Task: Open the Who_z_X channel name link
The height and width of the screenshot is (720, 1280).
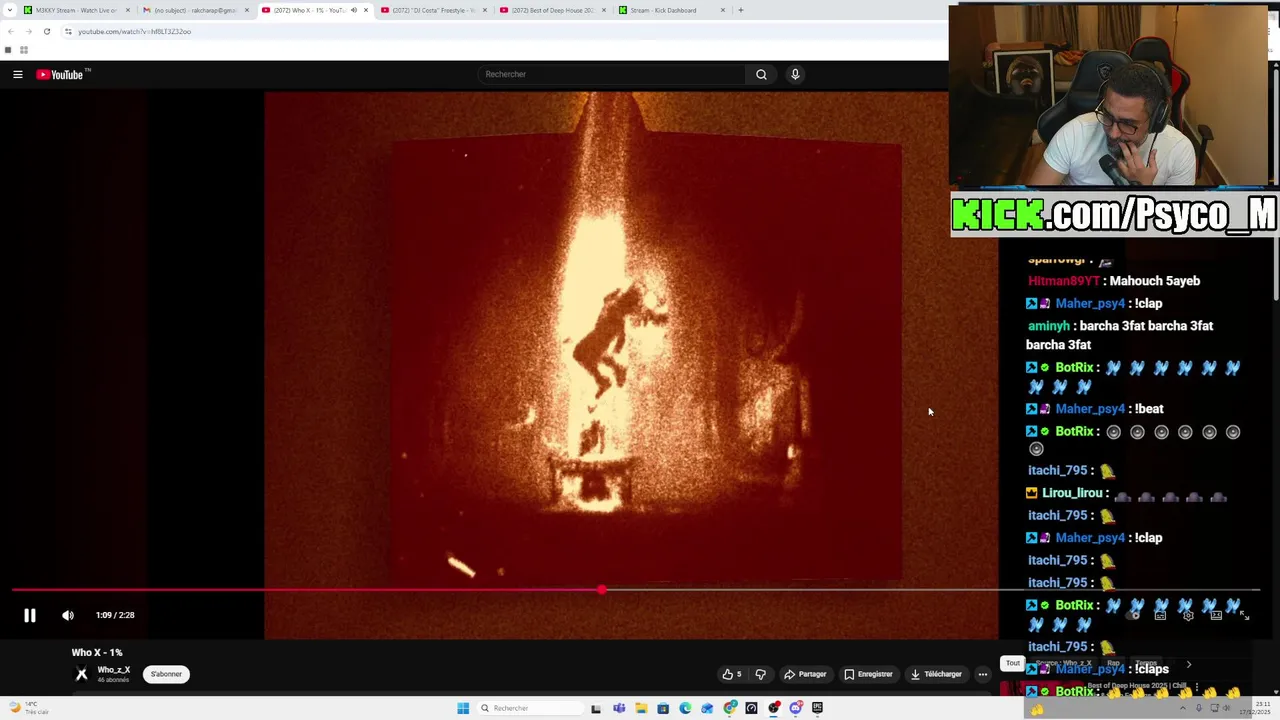Action: (114, 670)
